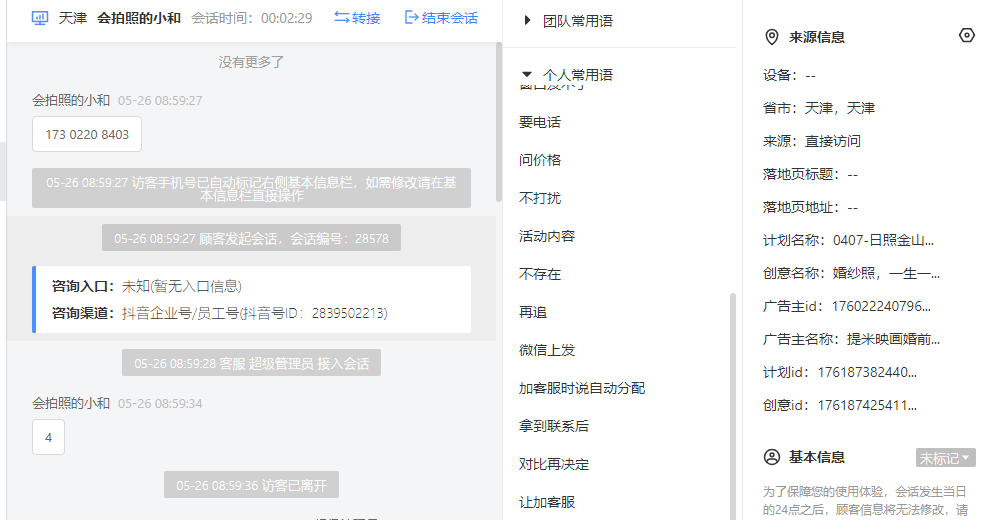Viewport: 986px width, 520px height.
Task: Click the 创意id 176187425411 field
Action: tap(839, 406)
